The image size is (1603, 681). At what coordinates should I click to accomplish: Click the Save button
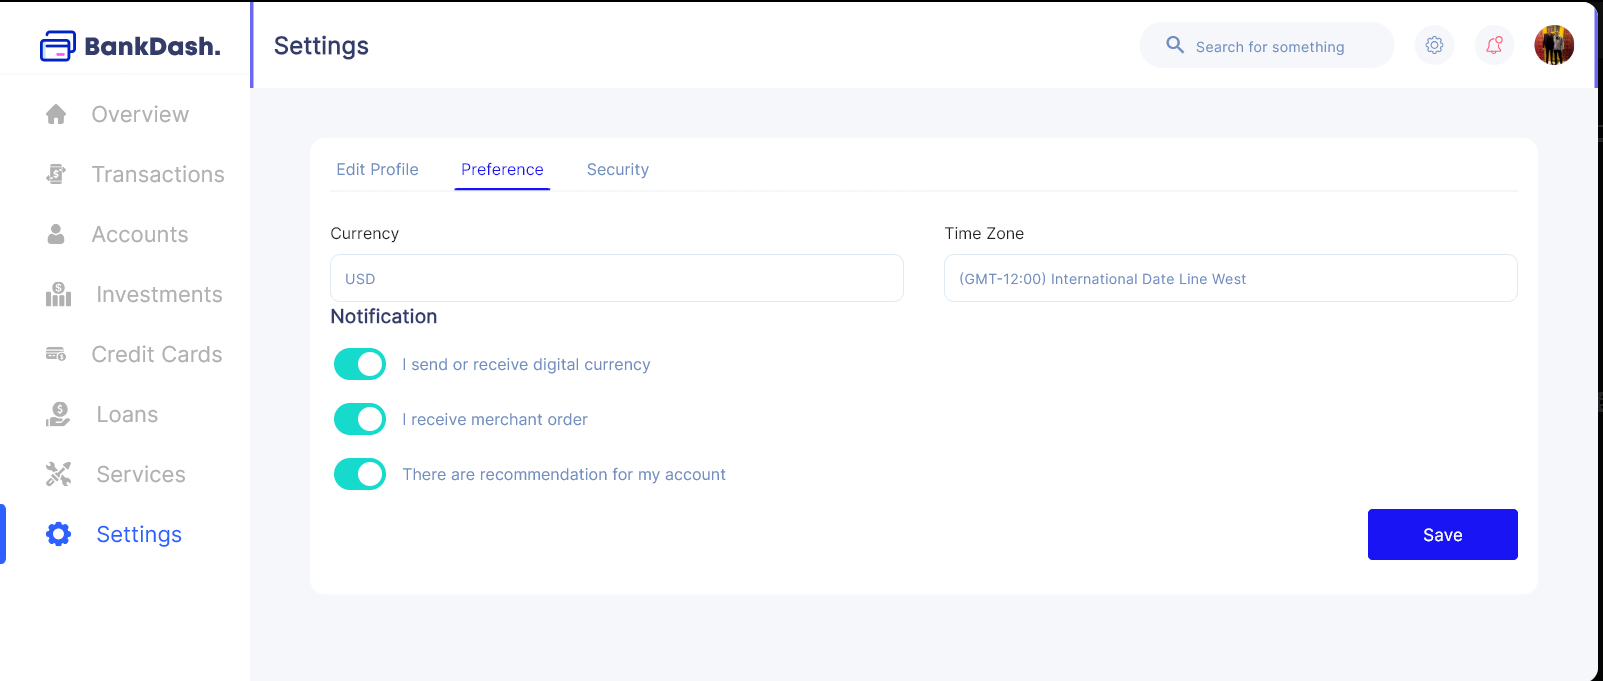1442,534
